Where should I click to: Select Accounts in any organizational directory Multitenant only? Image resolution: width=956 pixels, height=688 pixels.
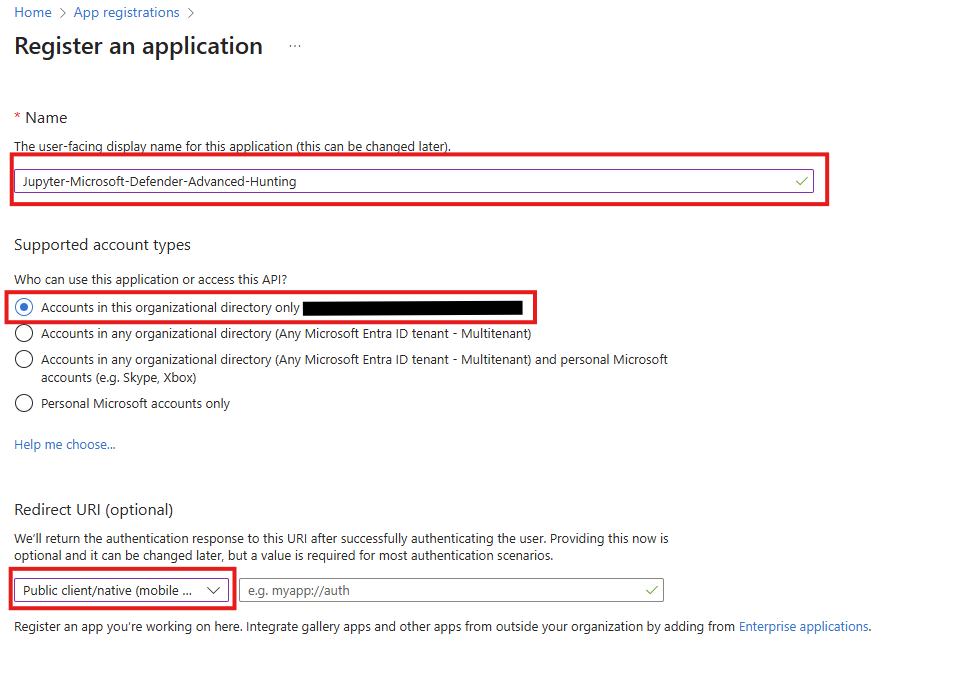[24, 333]
